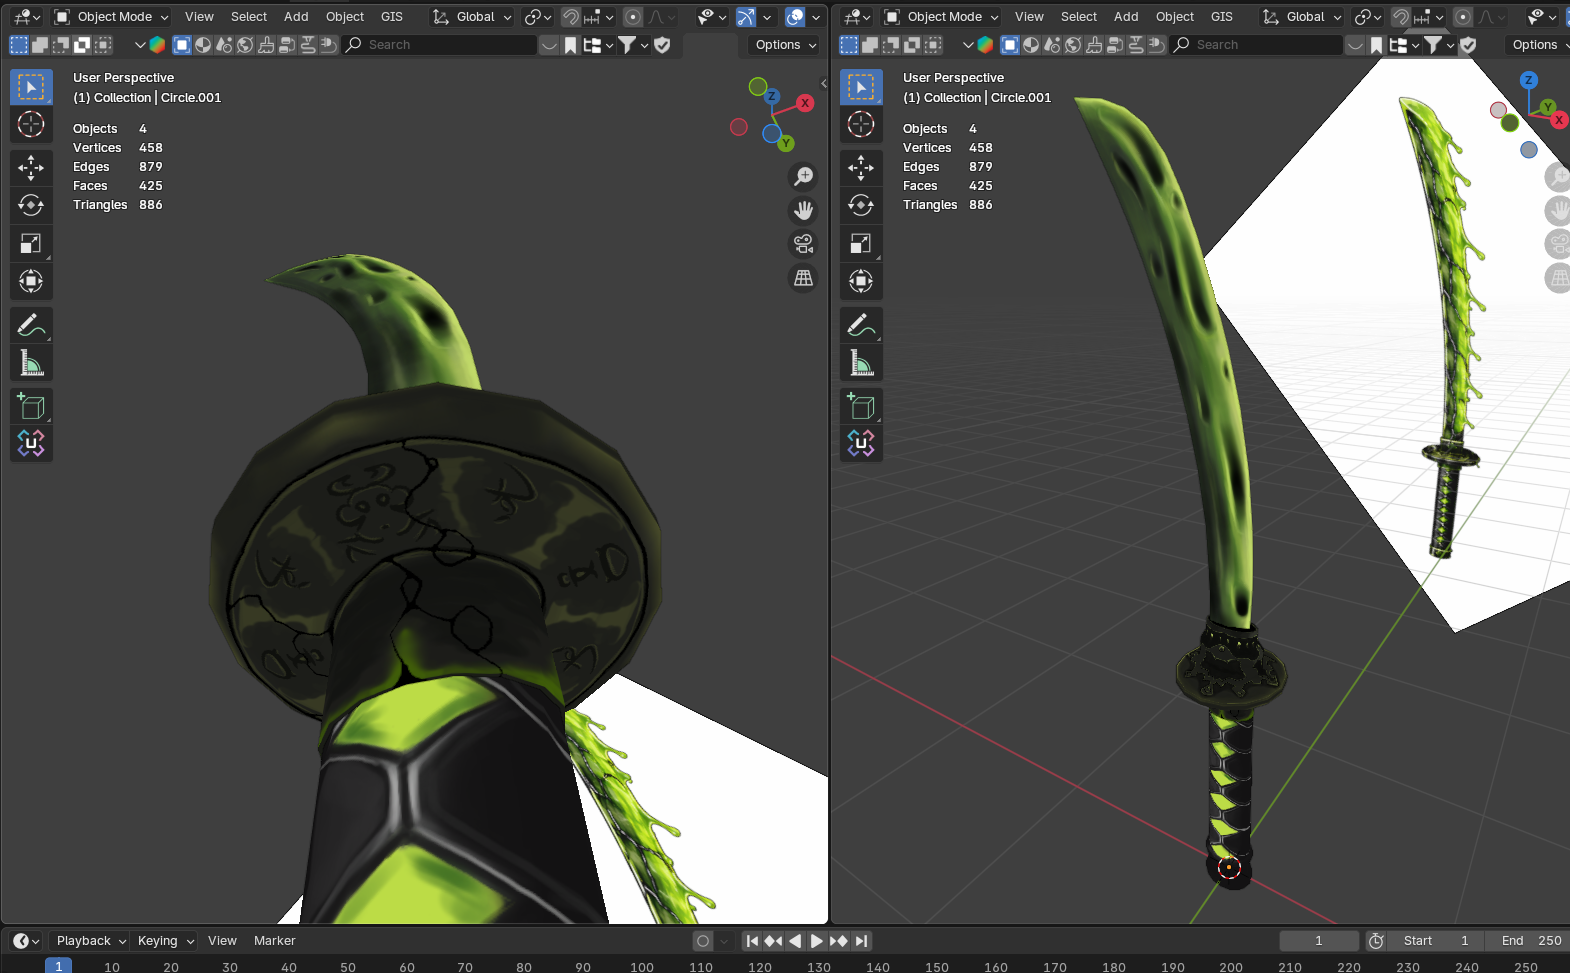Activate the Rotate tool in left viewport
Screen dimensions: 1570x973
coord(31,205)
